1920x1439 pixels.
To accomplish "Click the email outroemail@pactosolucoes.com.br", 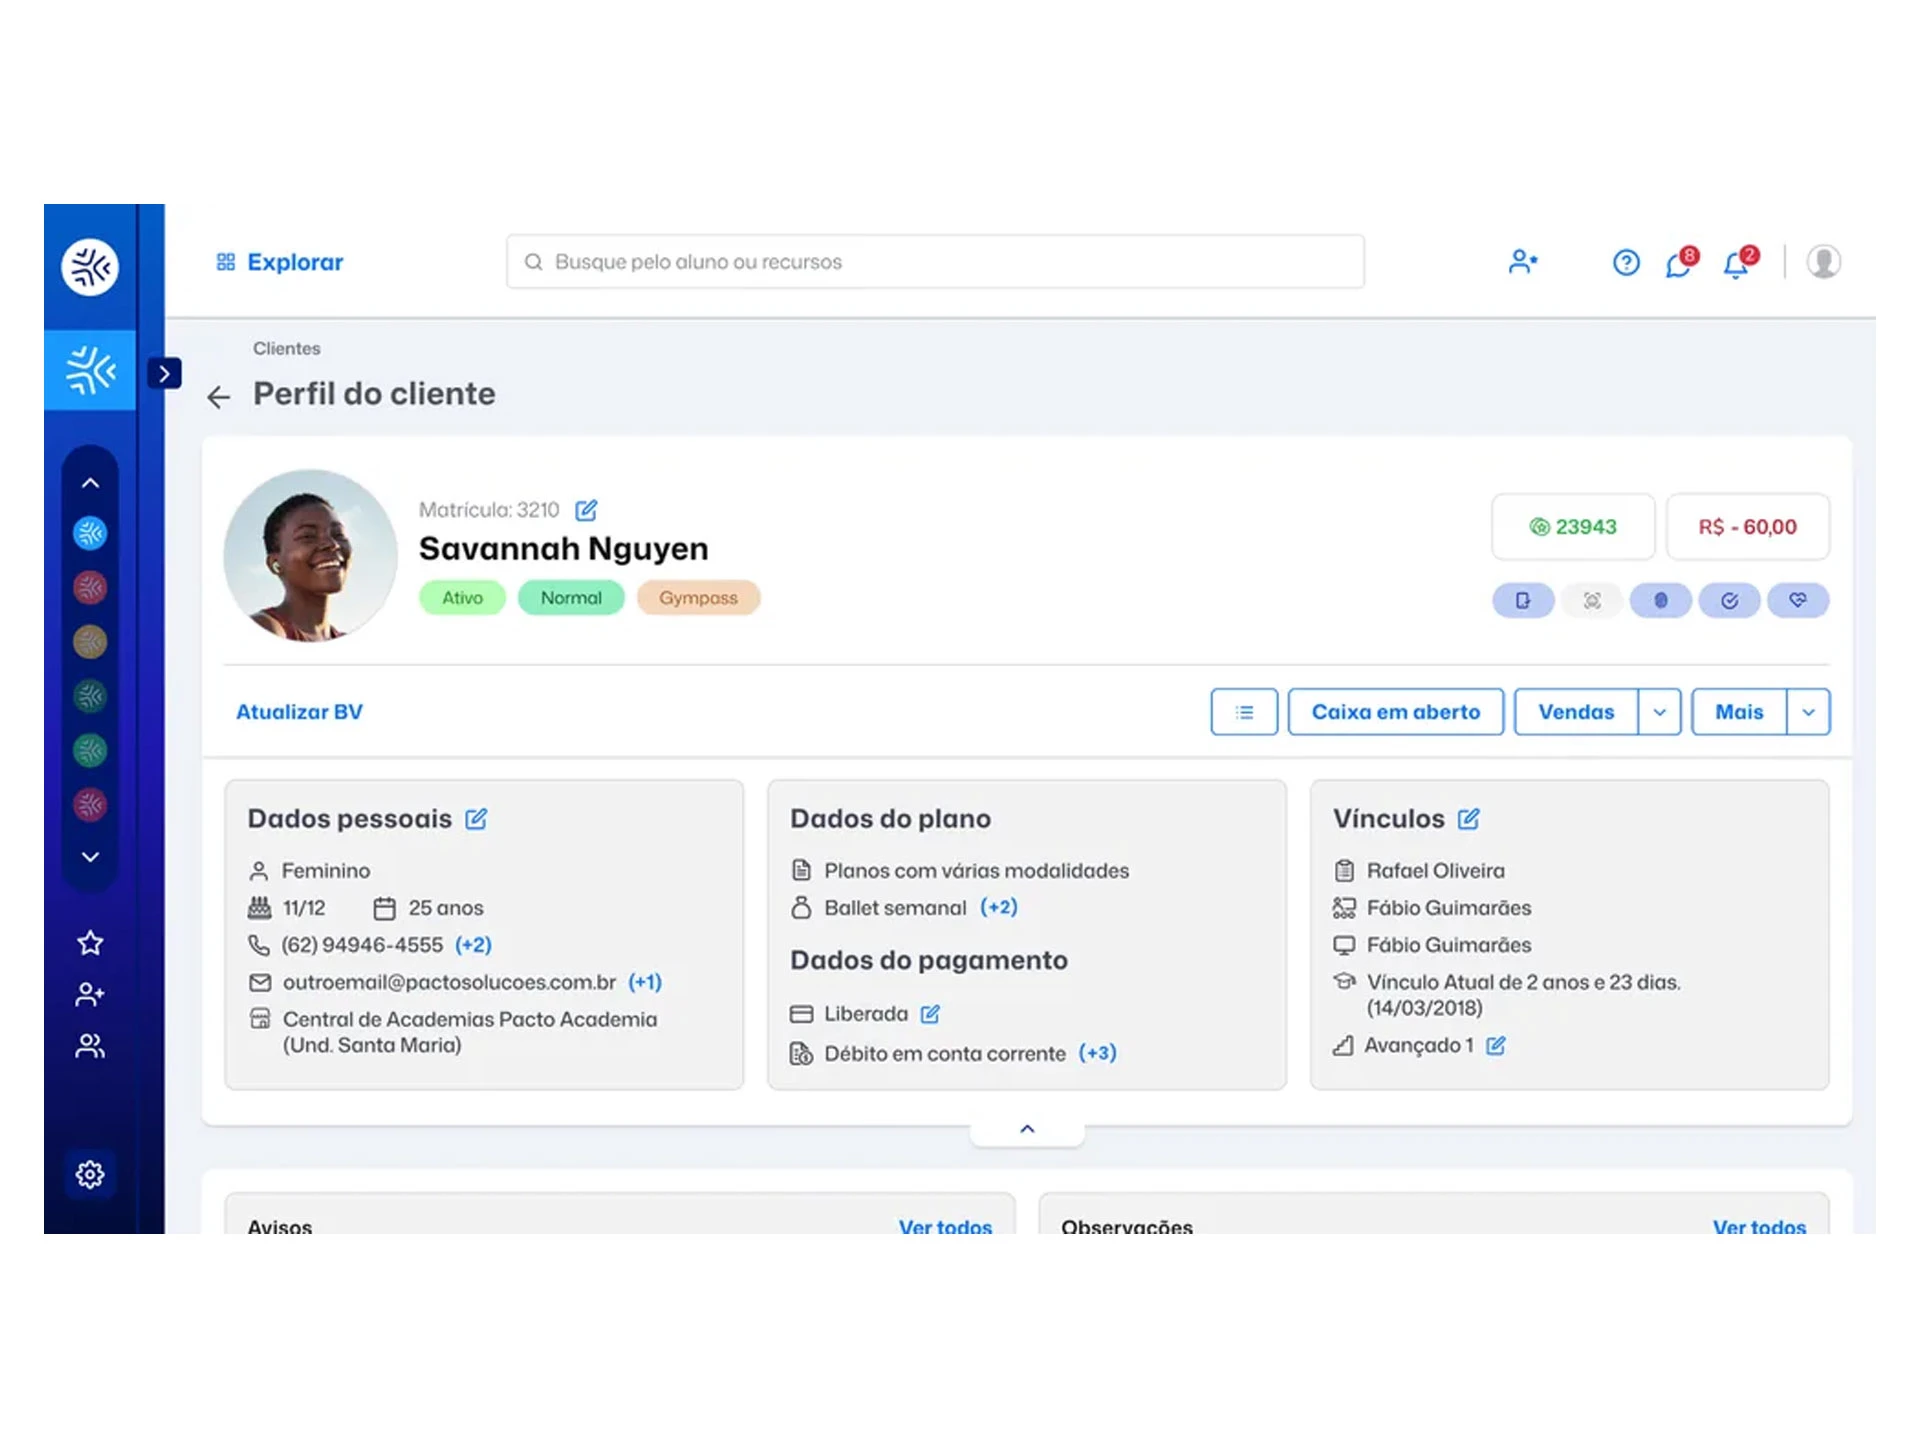I will pyautogui.click(x=449, y=982).
